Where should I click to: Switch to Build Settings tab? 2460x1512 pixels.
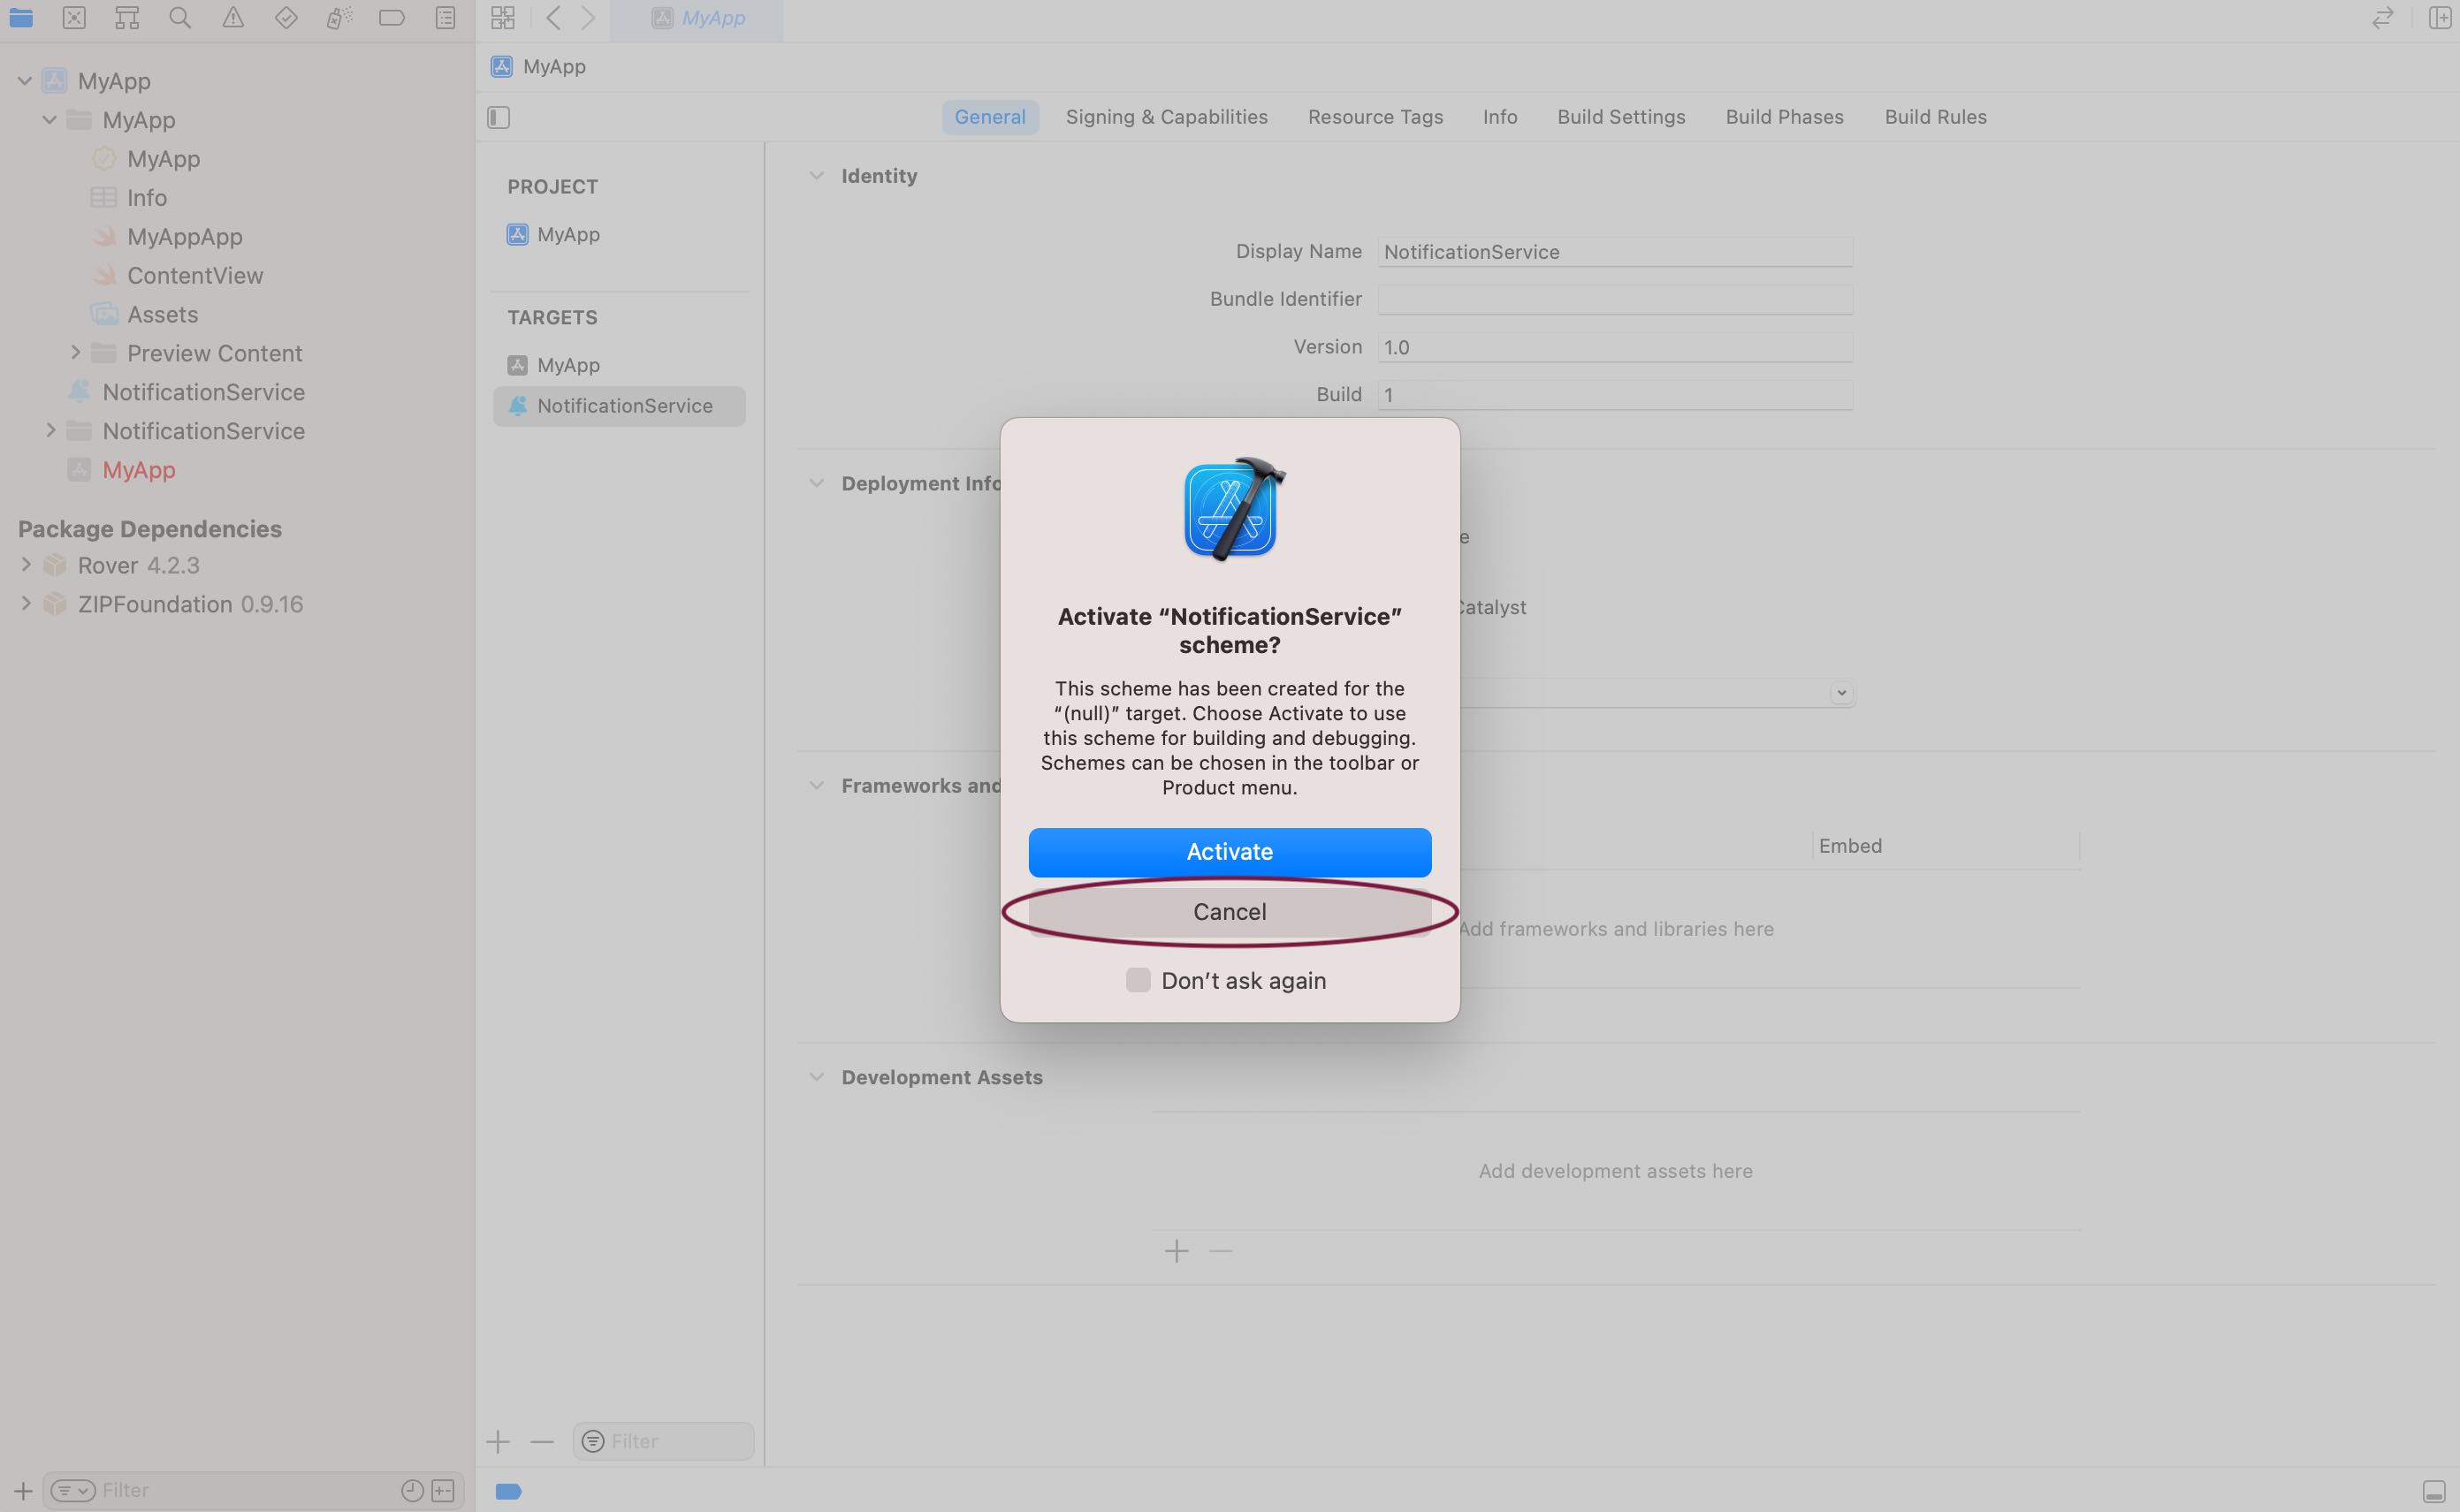1621,117
